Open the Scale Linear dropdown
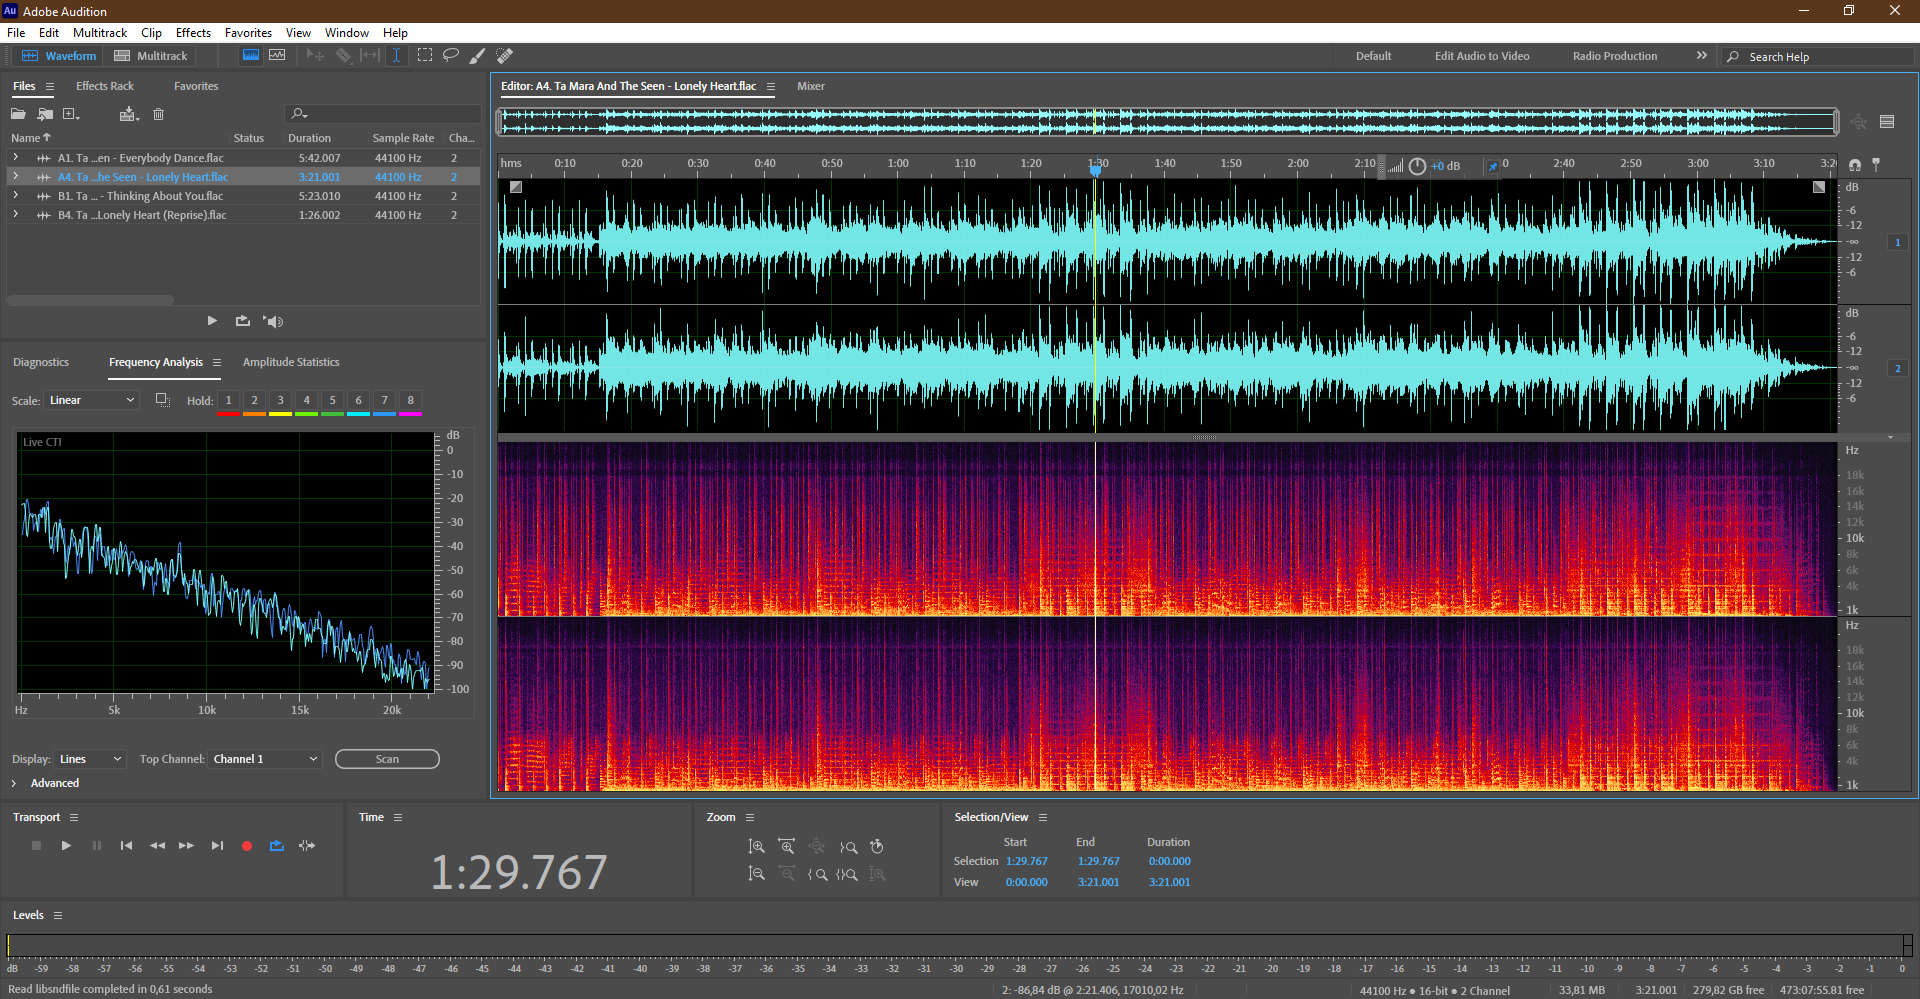Screen dimensions: 1920x999 coord(91,400)
